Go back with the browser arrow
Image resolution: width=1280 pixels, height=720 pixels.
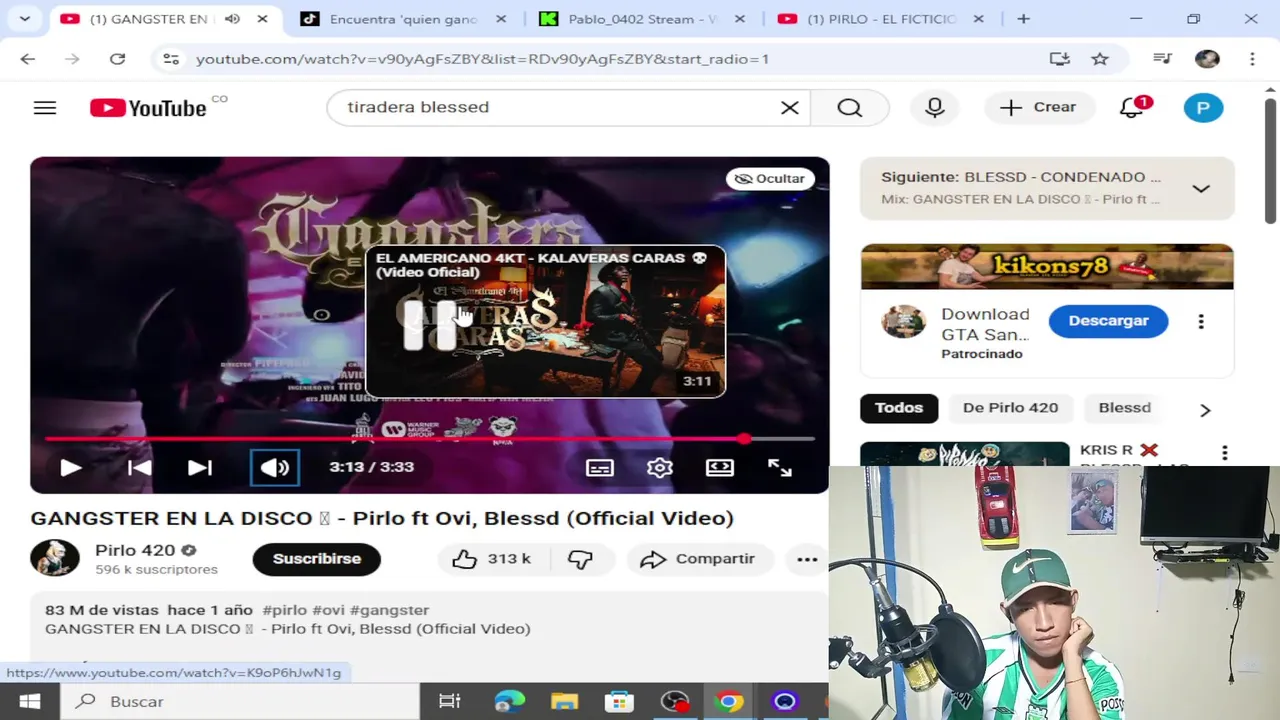point(28,59)
